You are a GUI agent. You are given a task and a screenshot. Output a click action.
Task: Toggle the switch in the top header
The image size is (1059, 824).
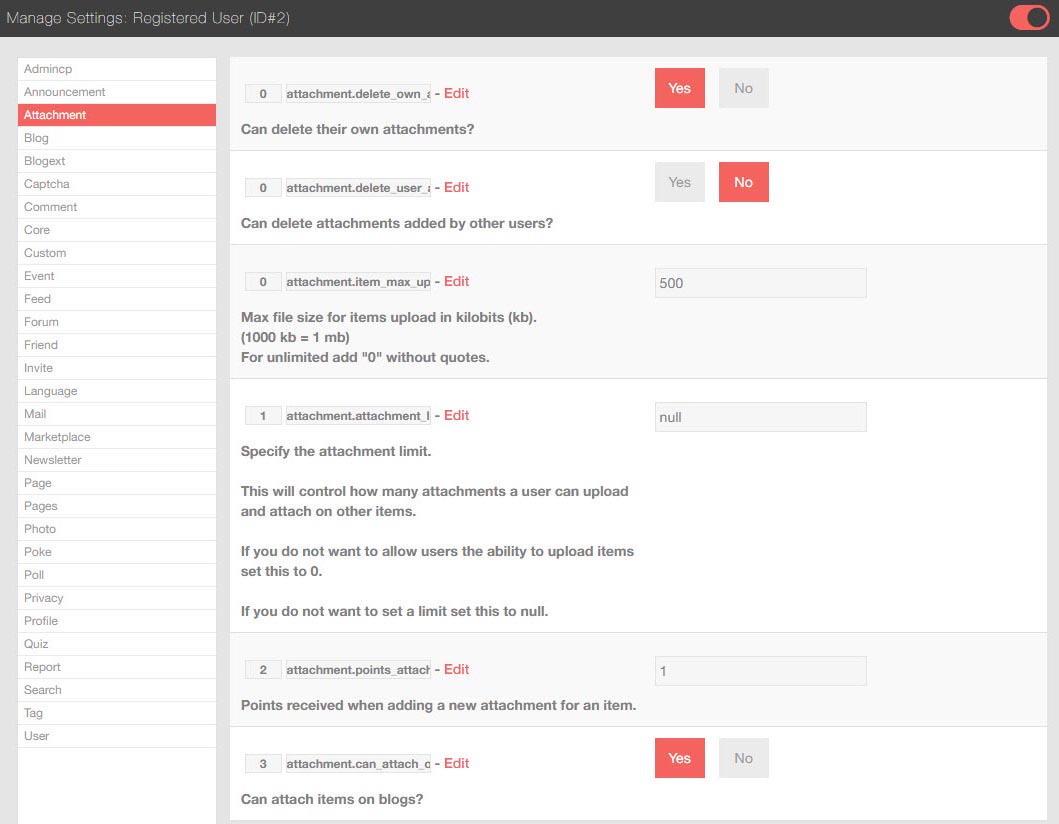point(1028,17)
